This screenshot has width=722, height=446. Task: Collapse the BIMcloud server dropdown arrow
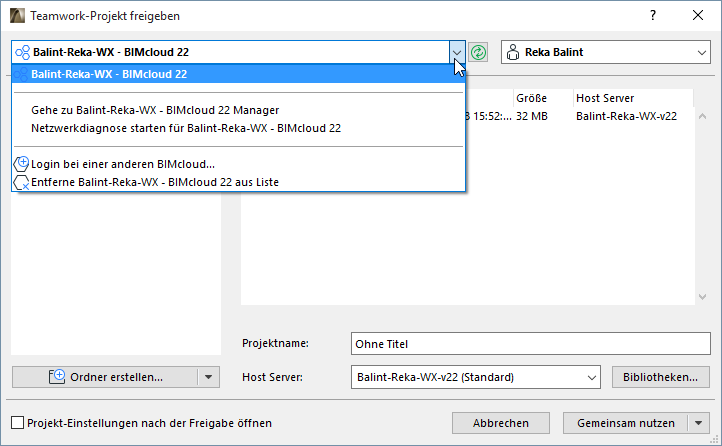[x=457, y=52]
